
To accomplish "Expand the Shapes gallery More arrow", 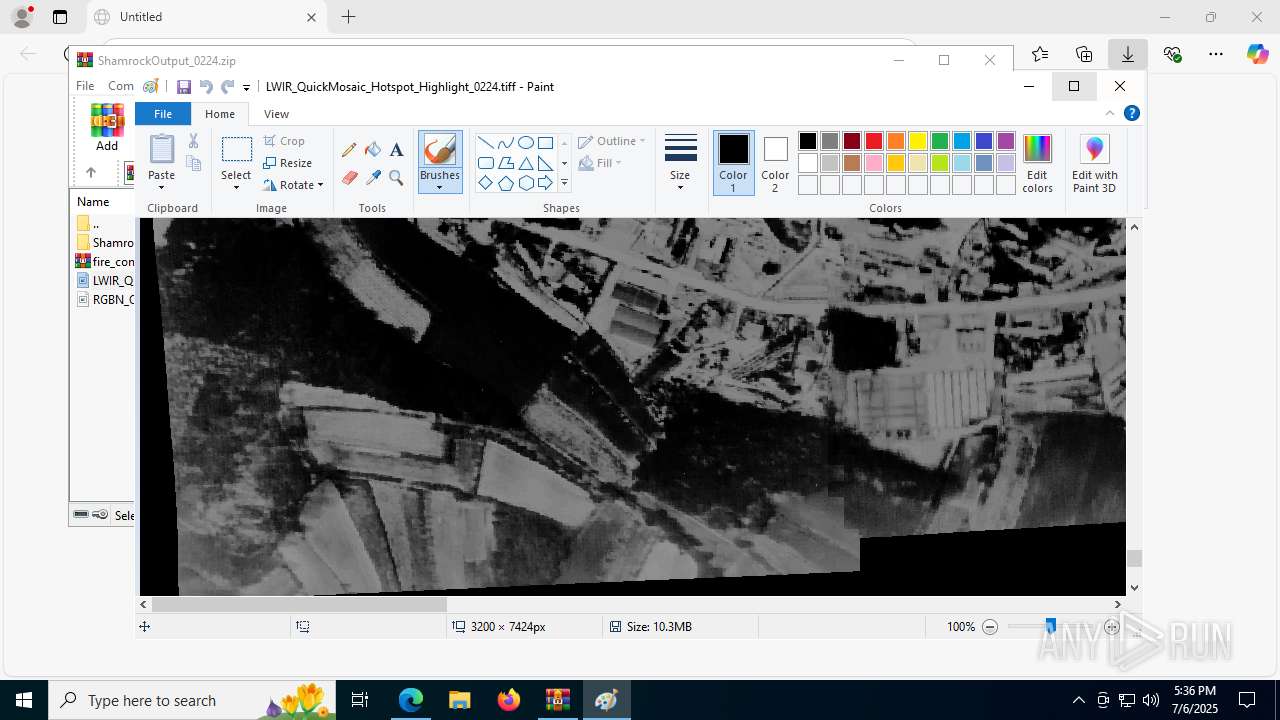I will click(564, 183).
